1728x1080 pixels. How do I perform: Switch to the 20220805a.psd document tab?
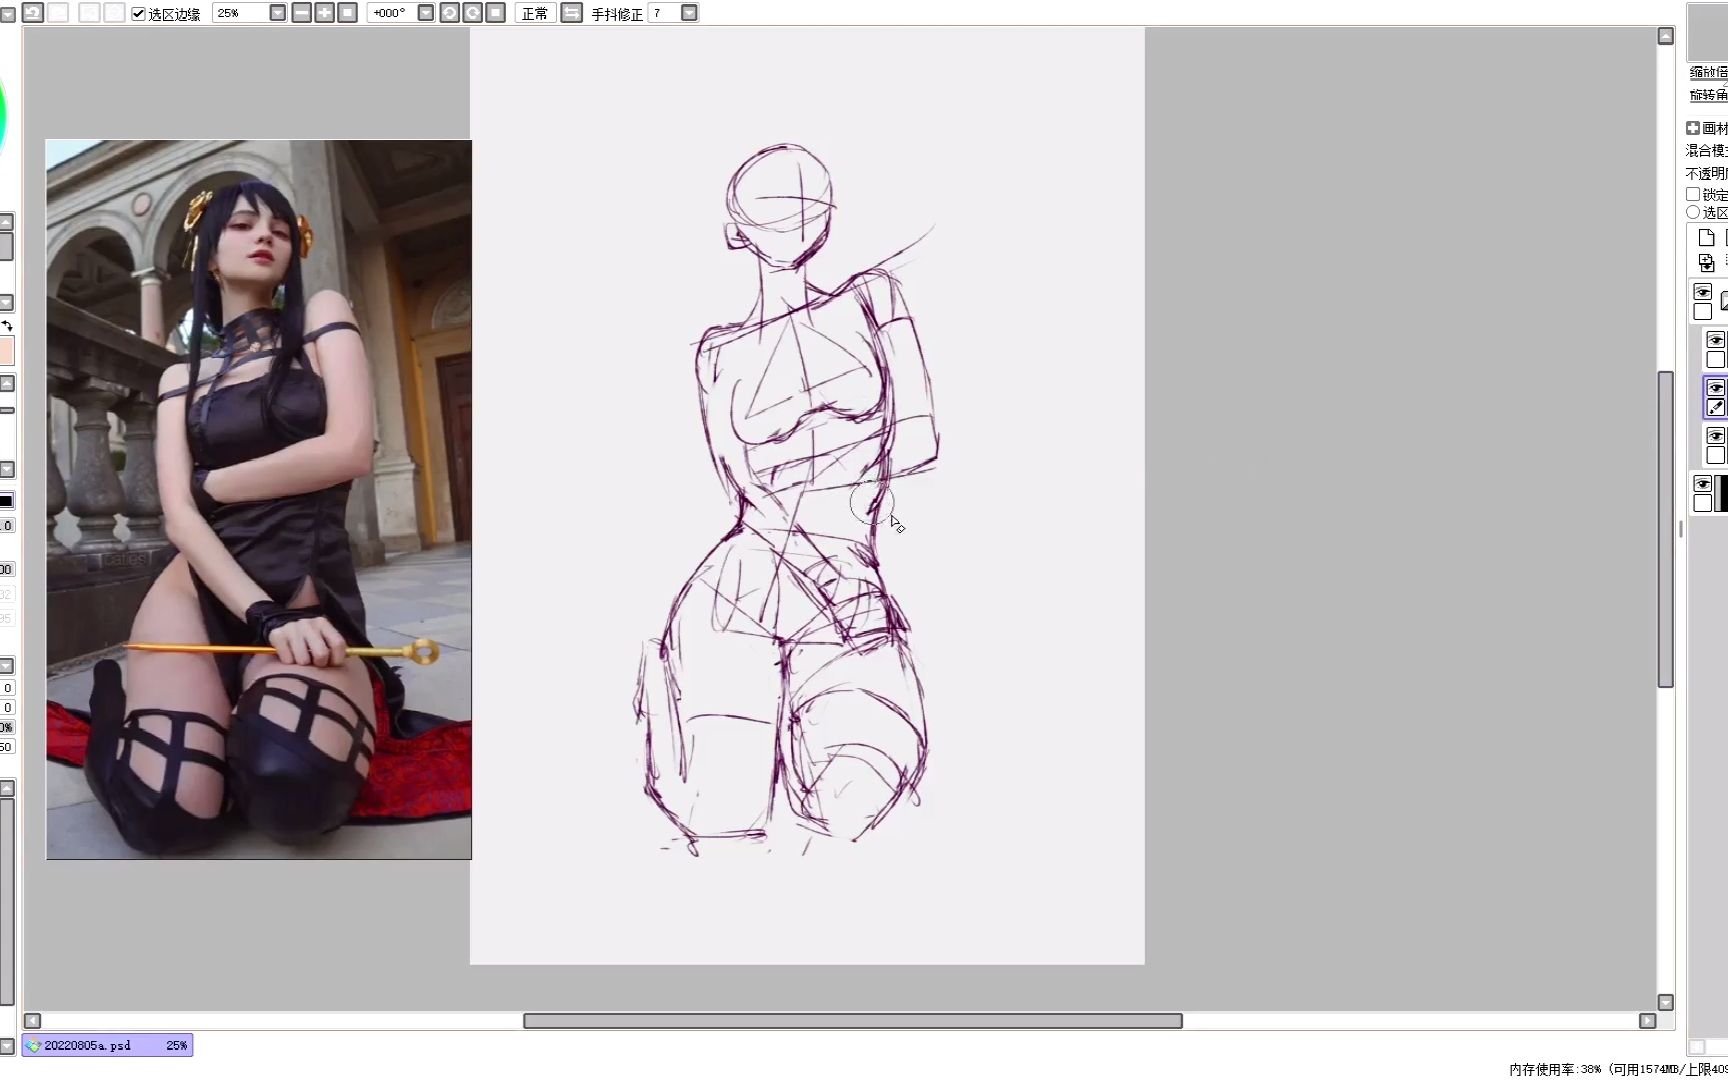point(107,1045)
